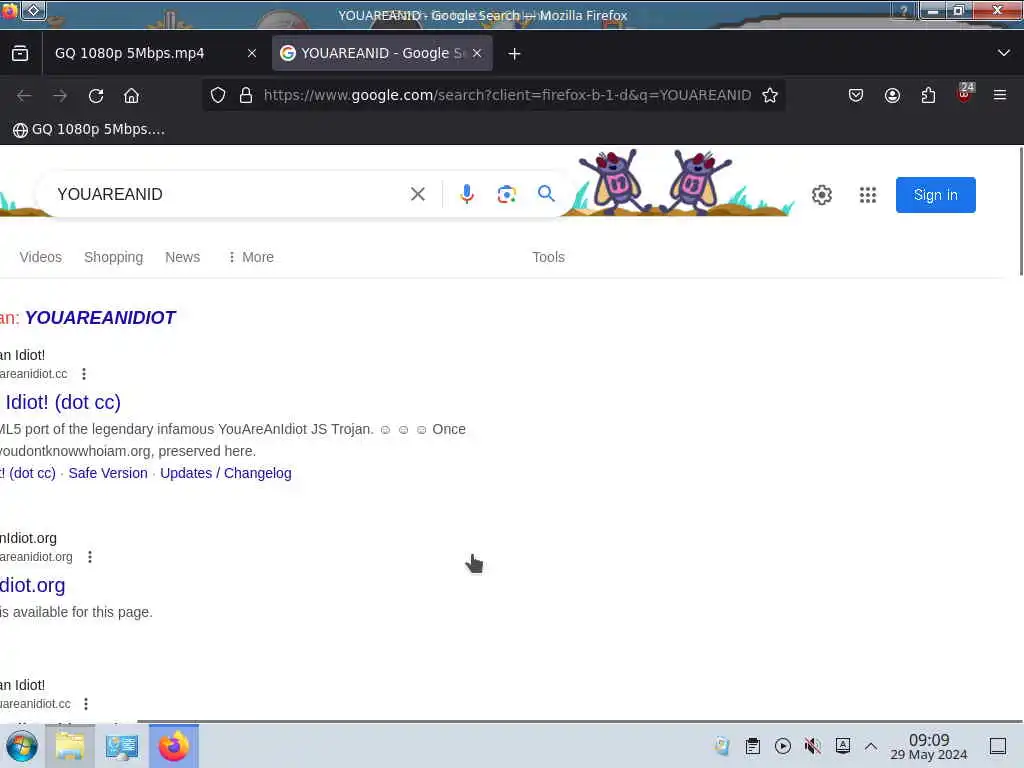This screenshot has width=1024, height=768.
Task: Search by image with Google Lens
Action: [x=507, y=194]
